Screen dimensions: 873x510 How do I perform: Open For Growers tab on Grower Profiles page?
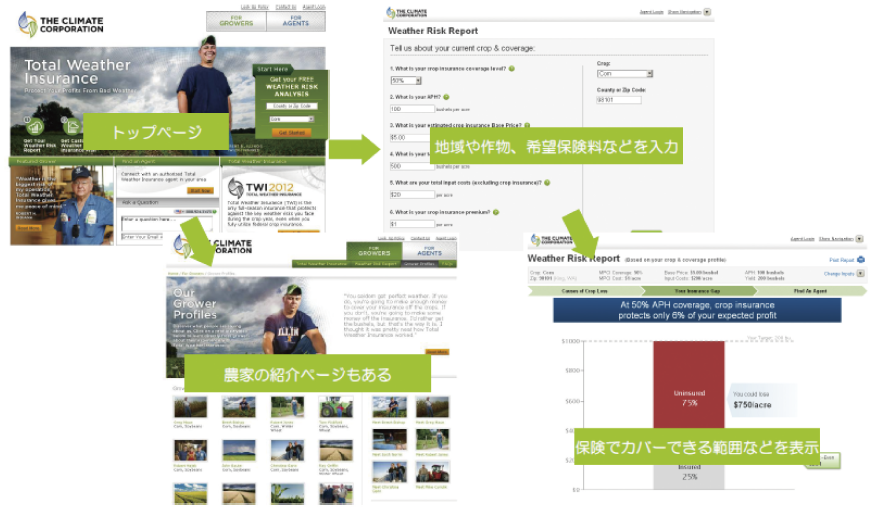click(374, 251)
